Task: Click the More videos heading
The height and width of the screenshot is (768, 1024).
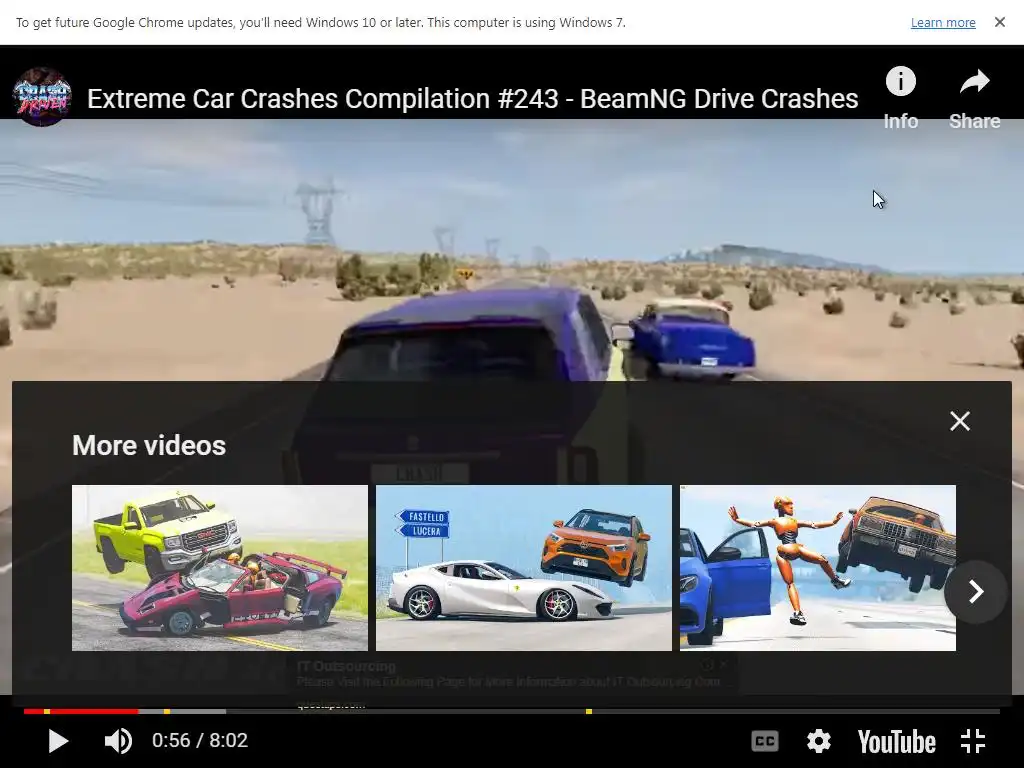Action: 149,445
